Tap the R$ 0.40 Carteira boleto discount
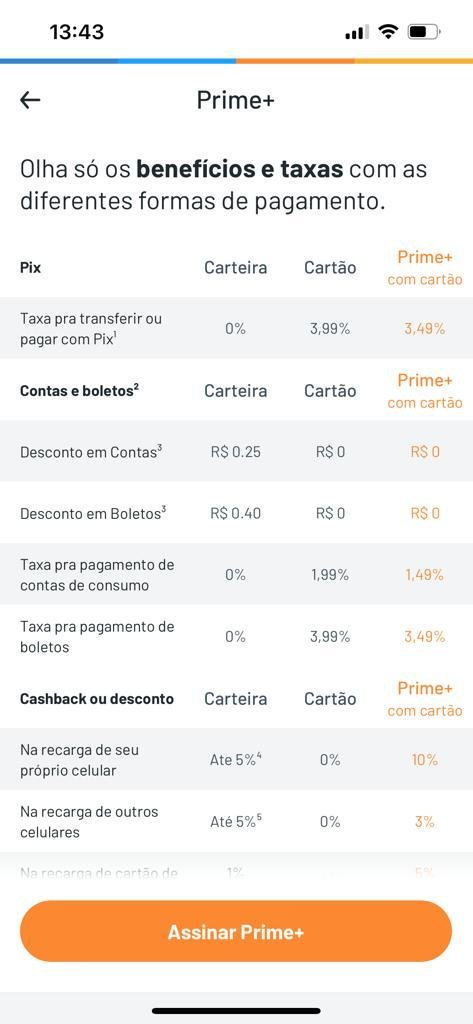This screenshot has height=1024, width=473. tap(235, 513)
